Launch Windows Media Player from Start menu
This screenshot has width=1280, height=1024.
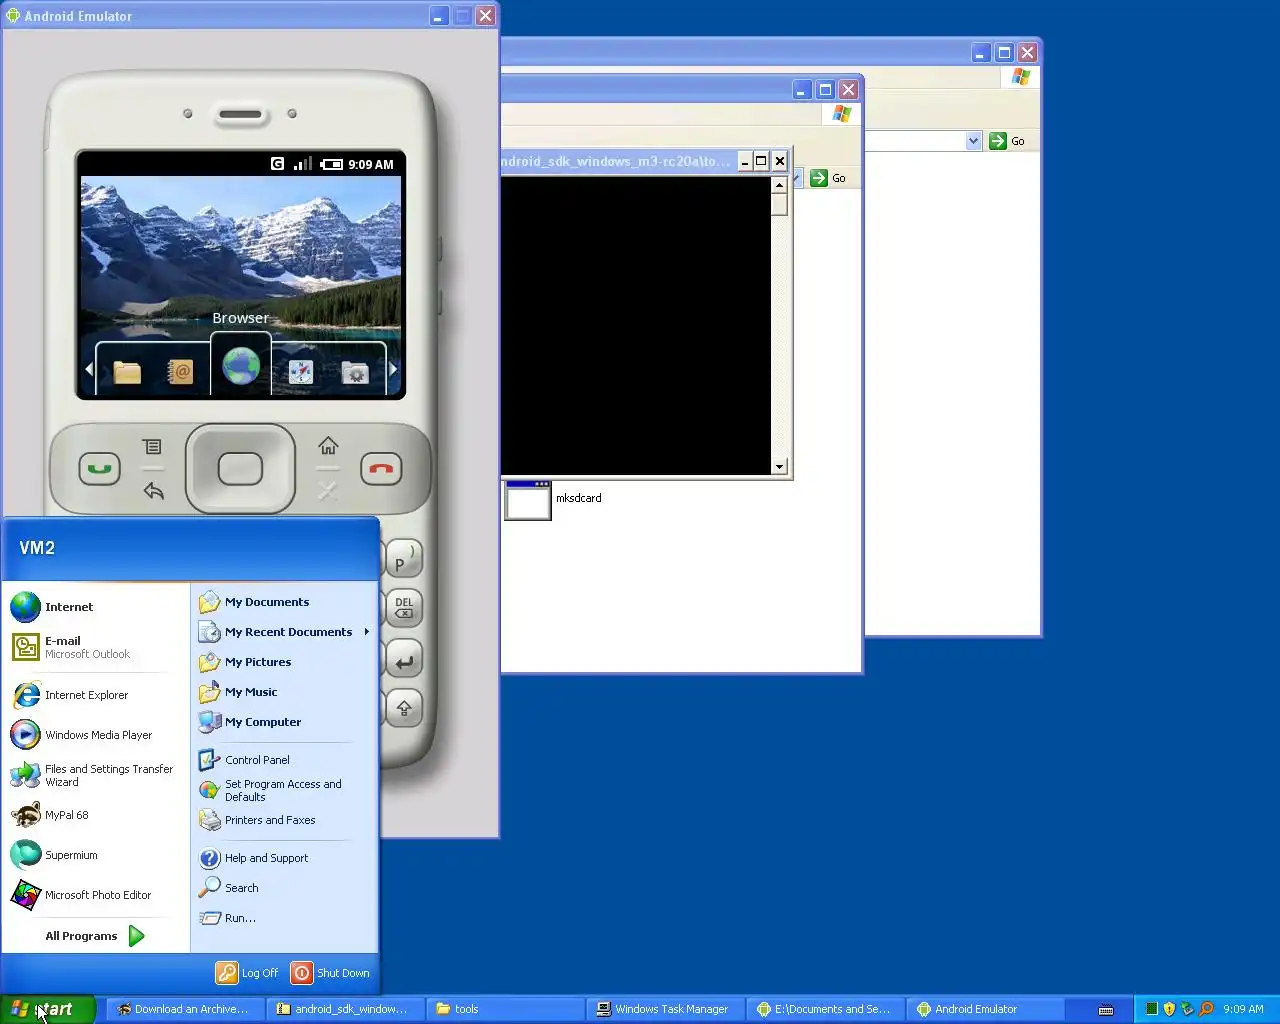pyautogui.click(x=96, y=735)
